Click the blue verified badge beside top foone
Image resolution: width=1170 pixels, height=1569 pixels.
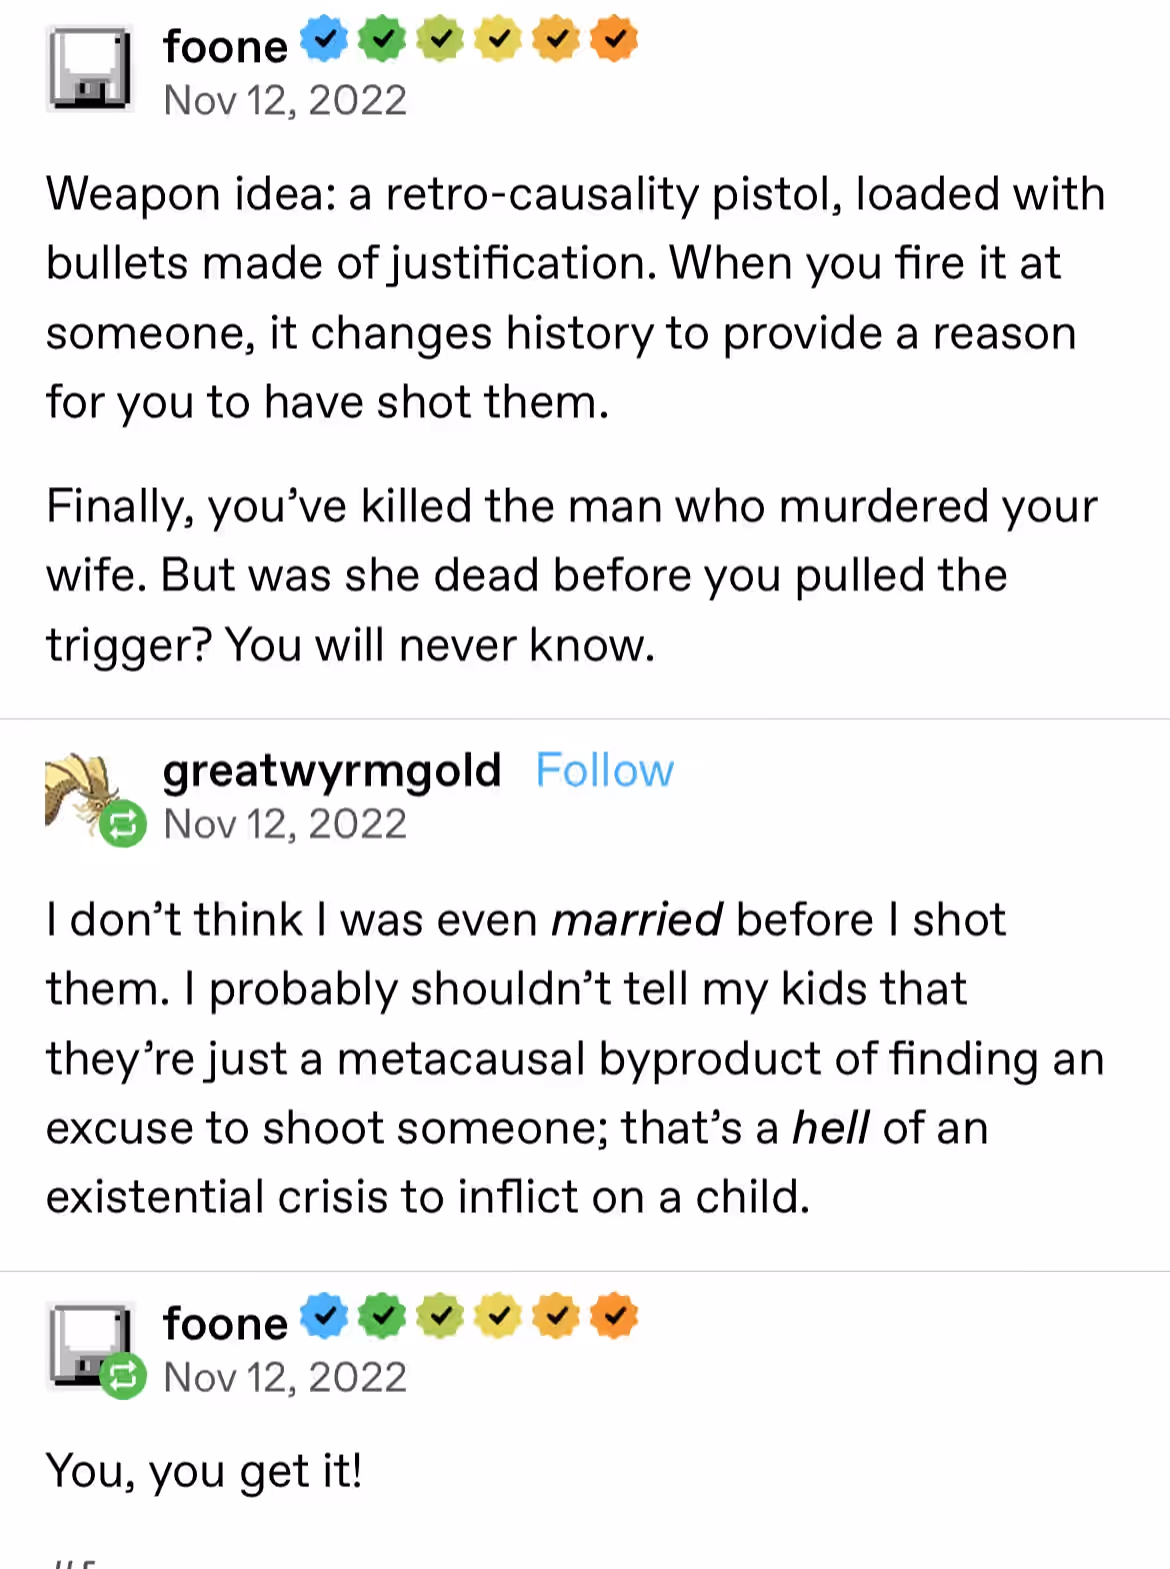coord(324,39)
